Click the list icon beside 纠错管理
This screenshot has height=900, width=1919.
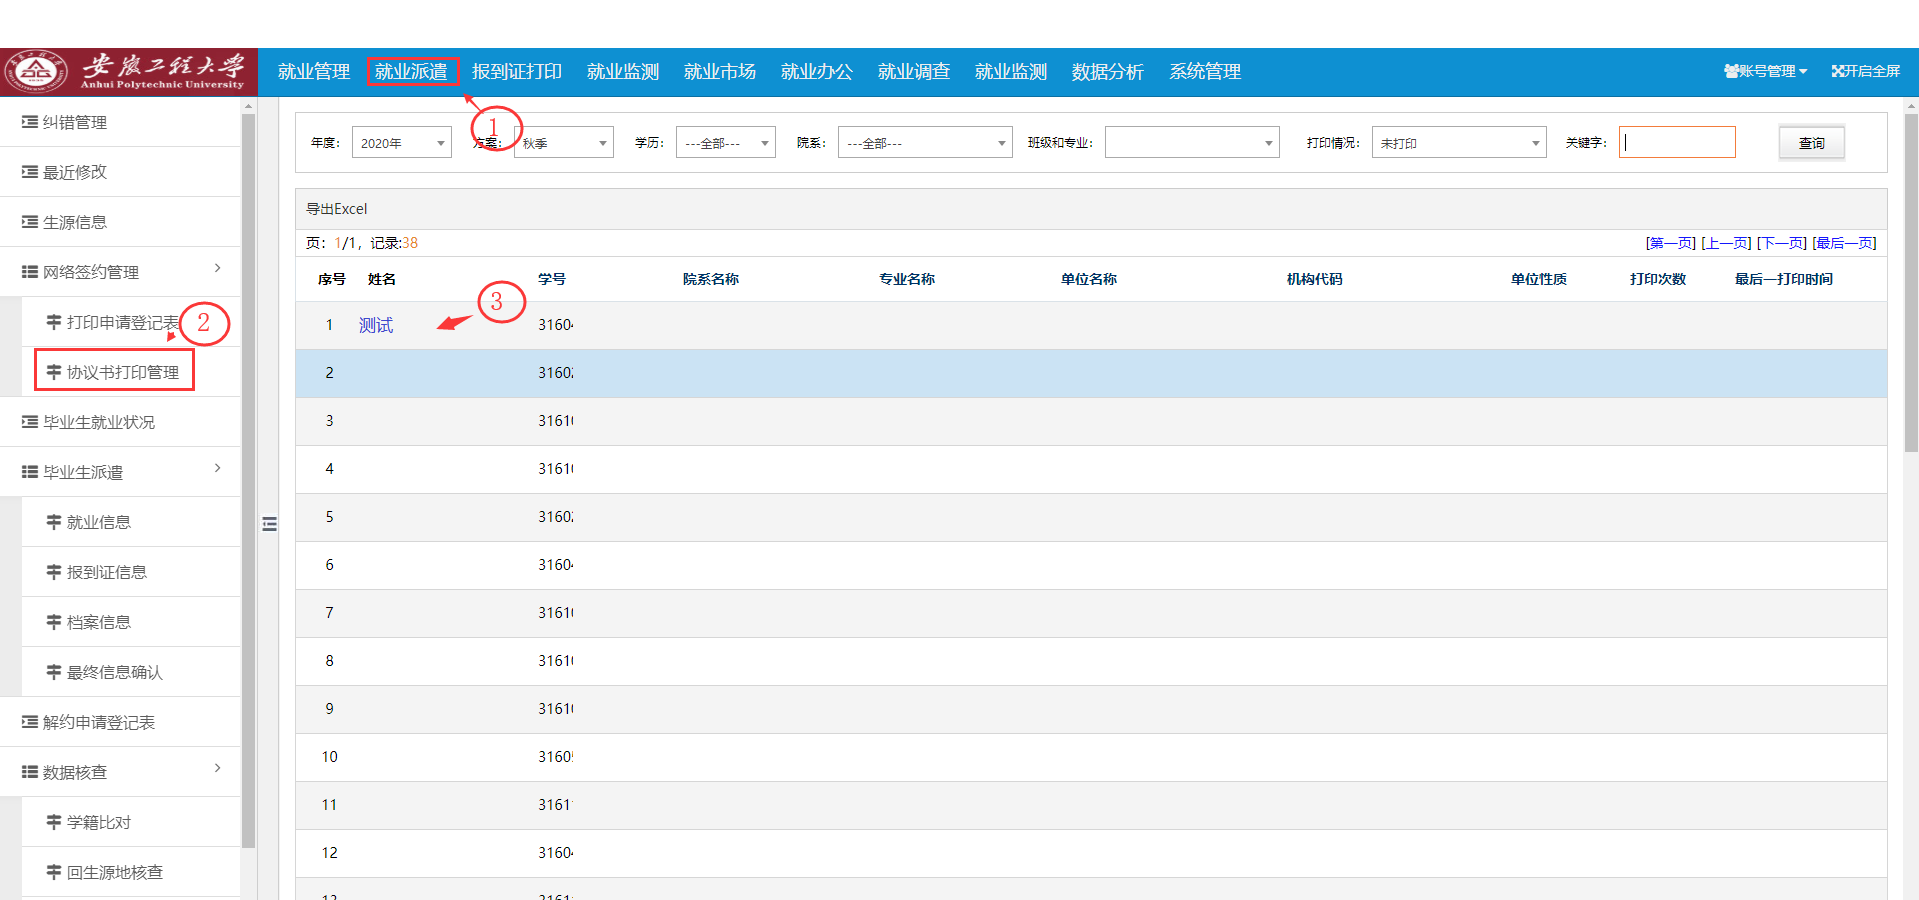pos(30,122)
